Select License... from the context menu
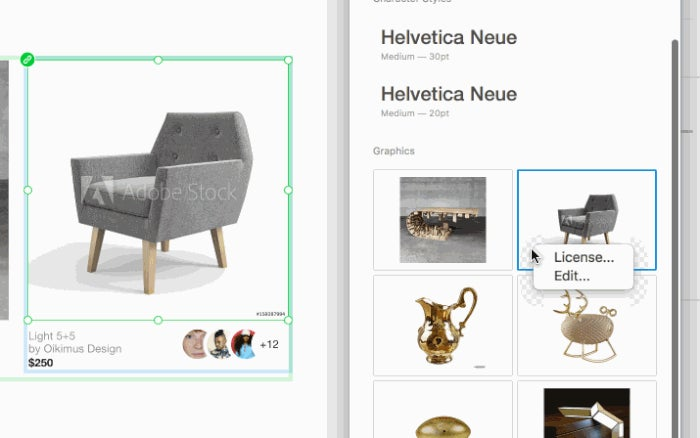This screenshot has width=700, height=438. coord(583,258)
